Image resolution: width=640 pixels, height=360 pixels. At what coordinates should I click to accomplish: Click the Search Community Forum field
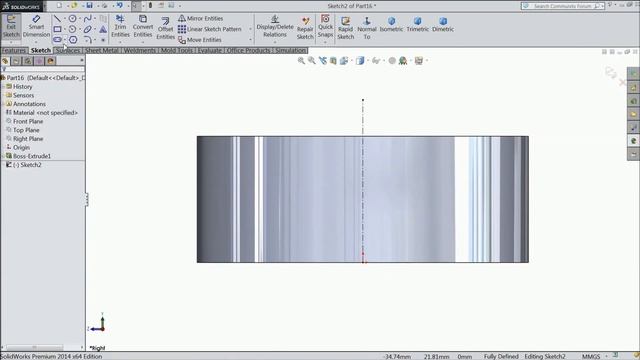point(562,6)
